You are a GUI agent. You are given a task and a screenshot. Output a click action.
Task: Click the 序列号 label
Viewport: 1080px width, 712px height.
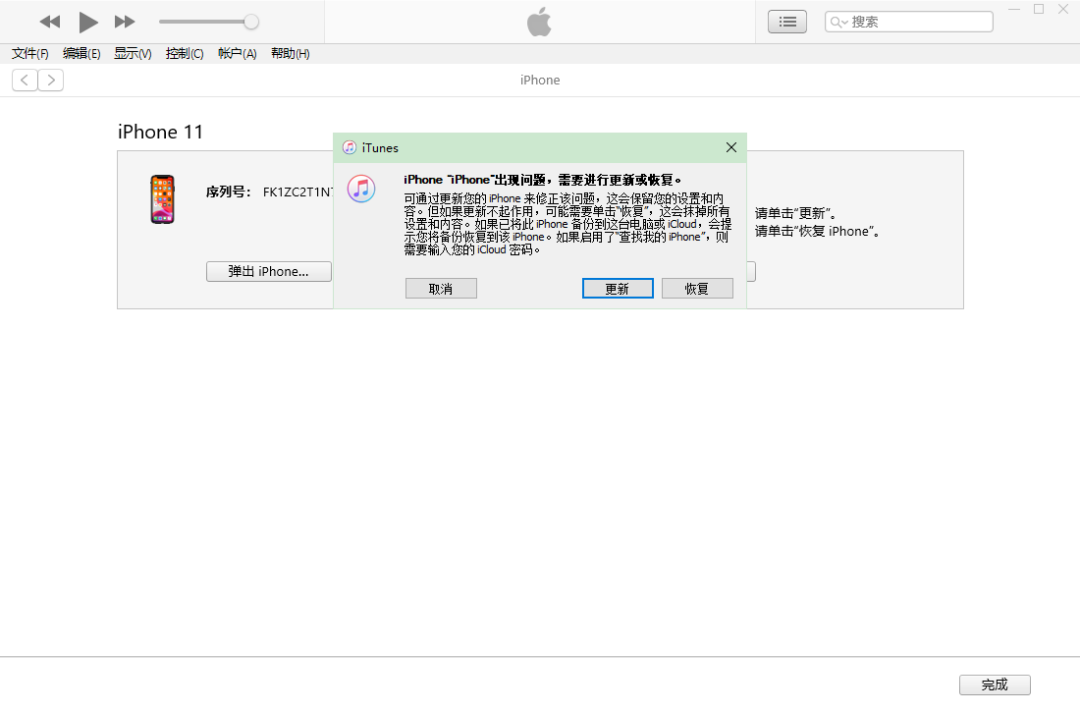[228, 192]
